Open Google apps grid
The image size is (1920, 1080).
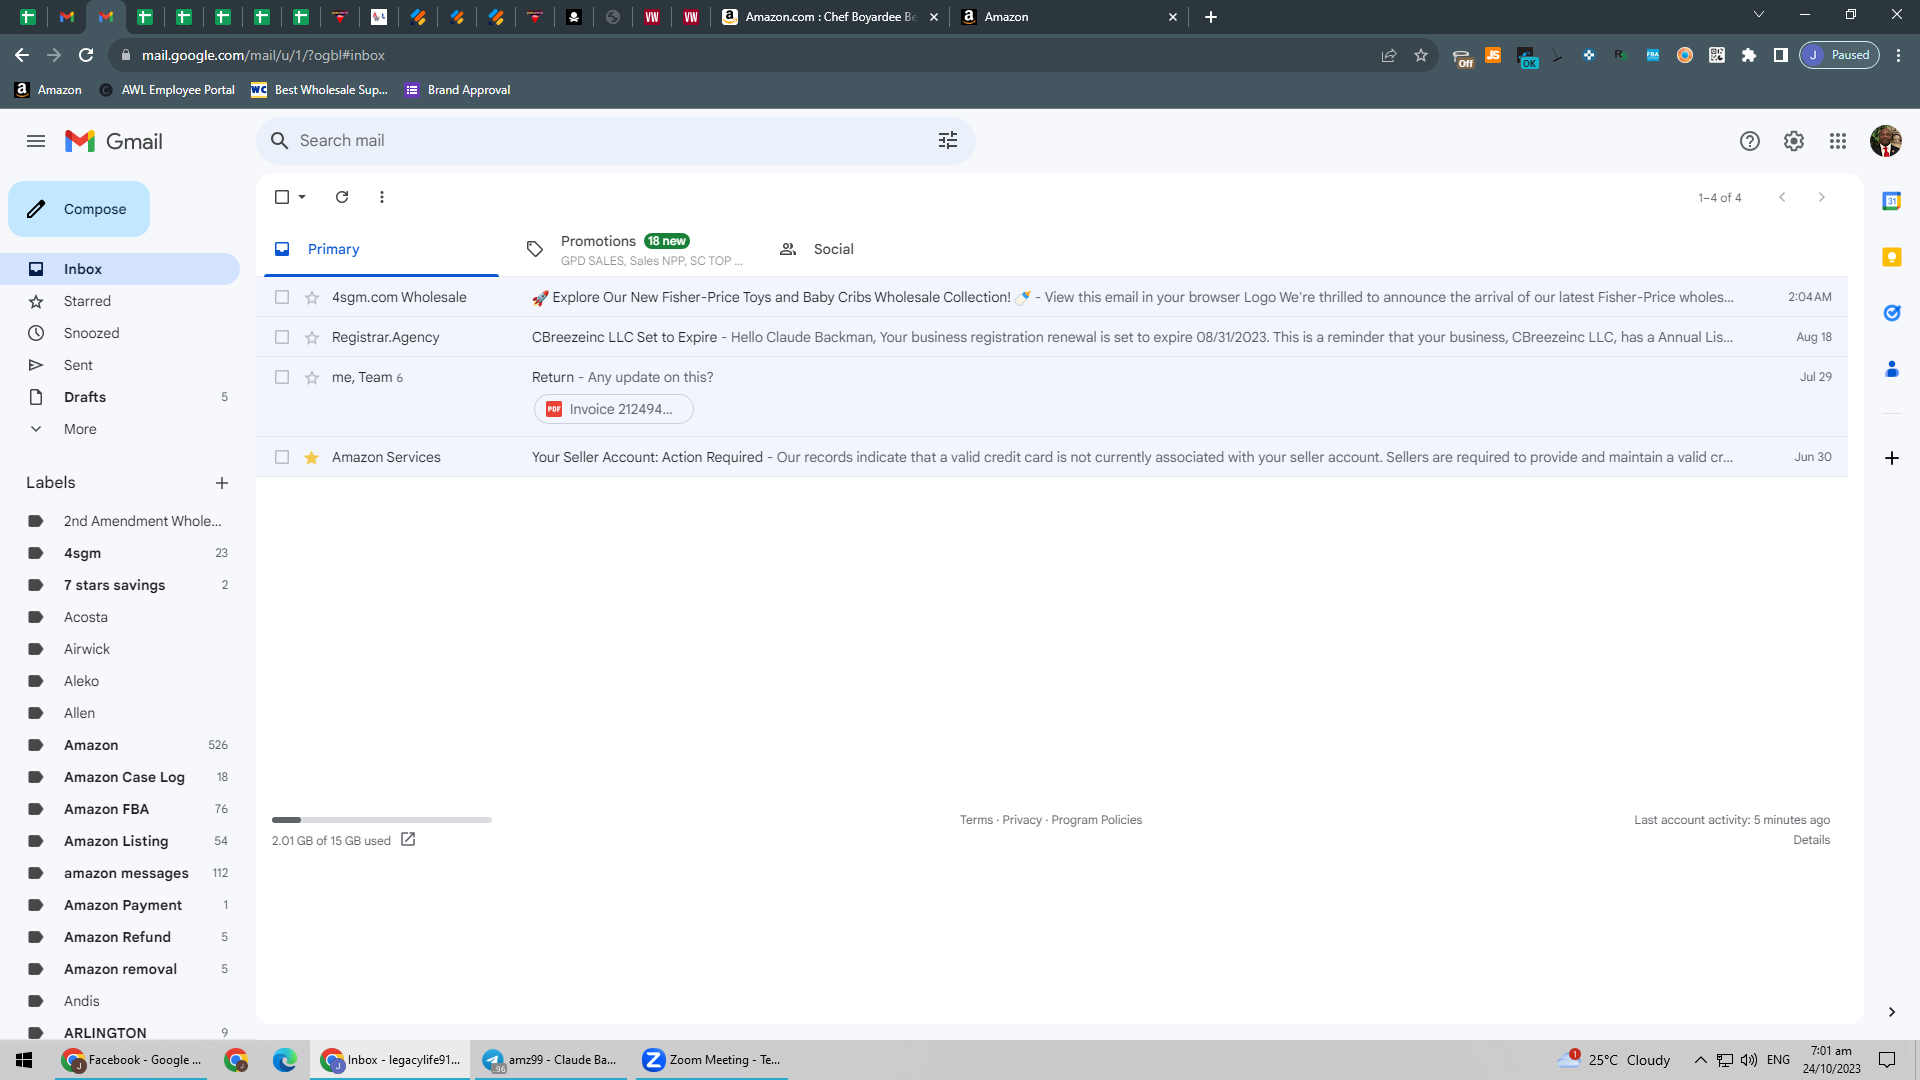click(1838, 141)
